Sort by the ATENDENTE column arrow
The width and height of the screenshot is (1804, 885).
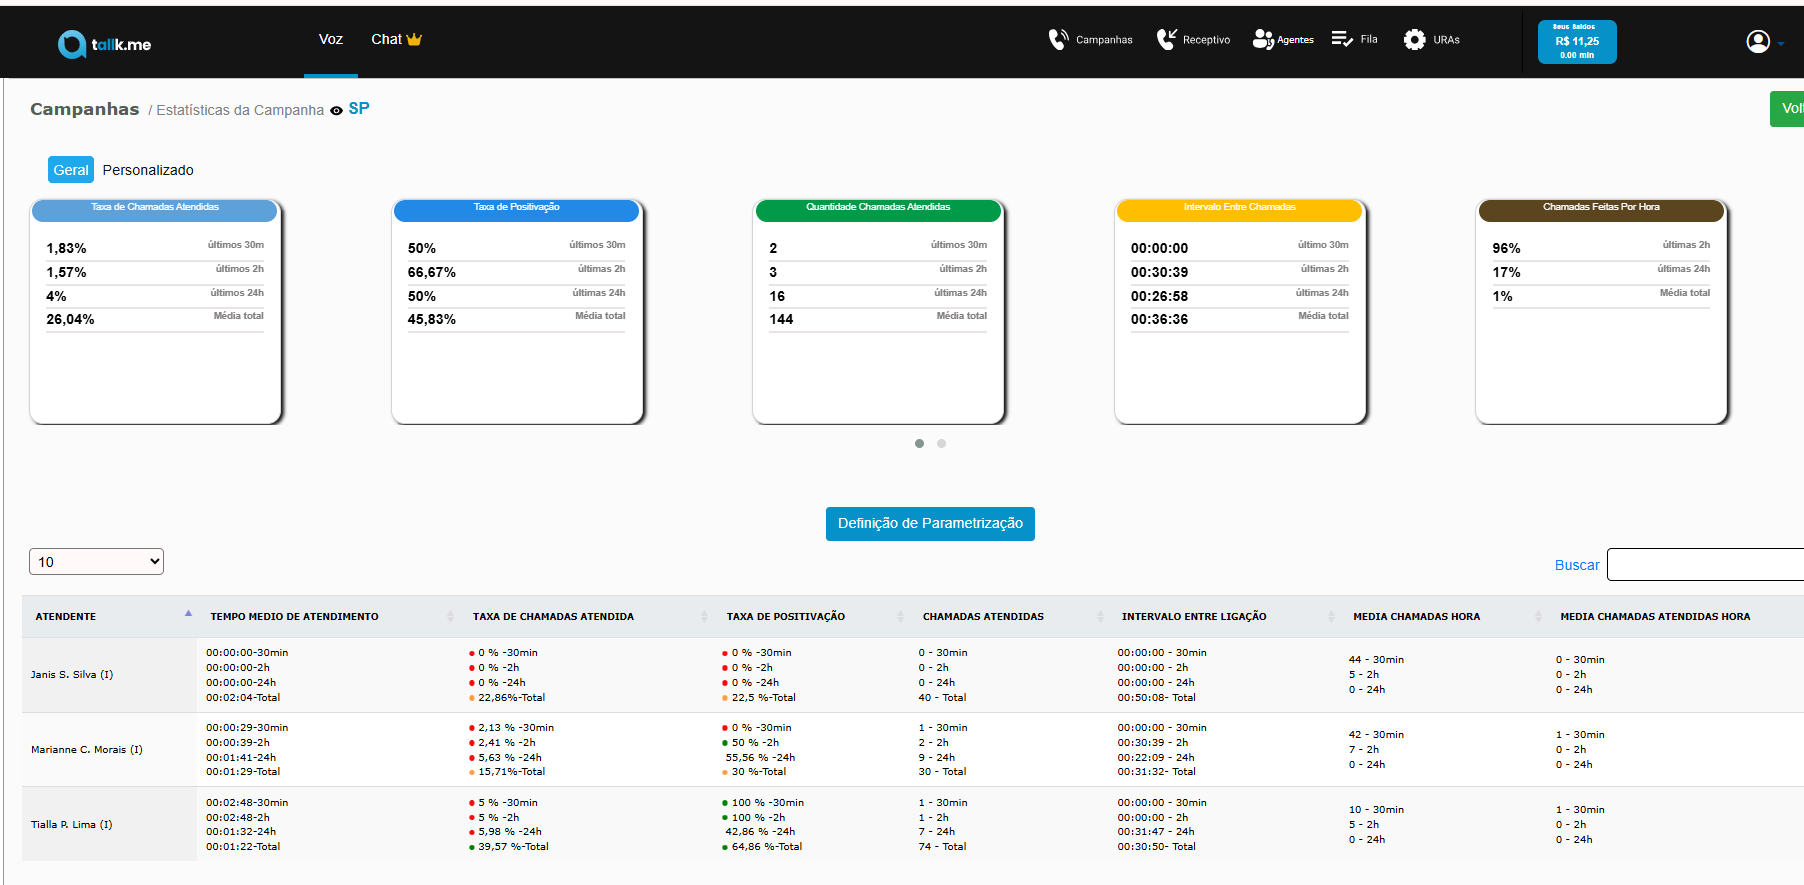pos(188,614)
